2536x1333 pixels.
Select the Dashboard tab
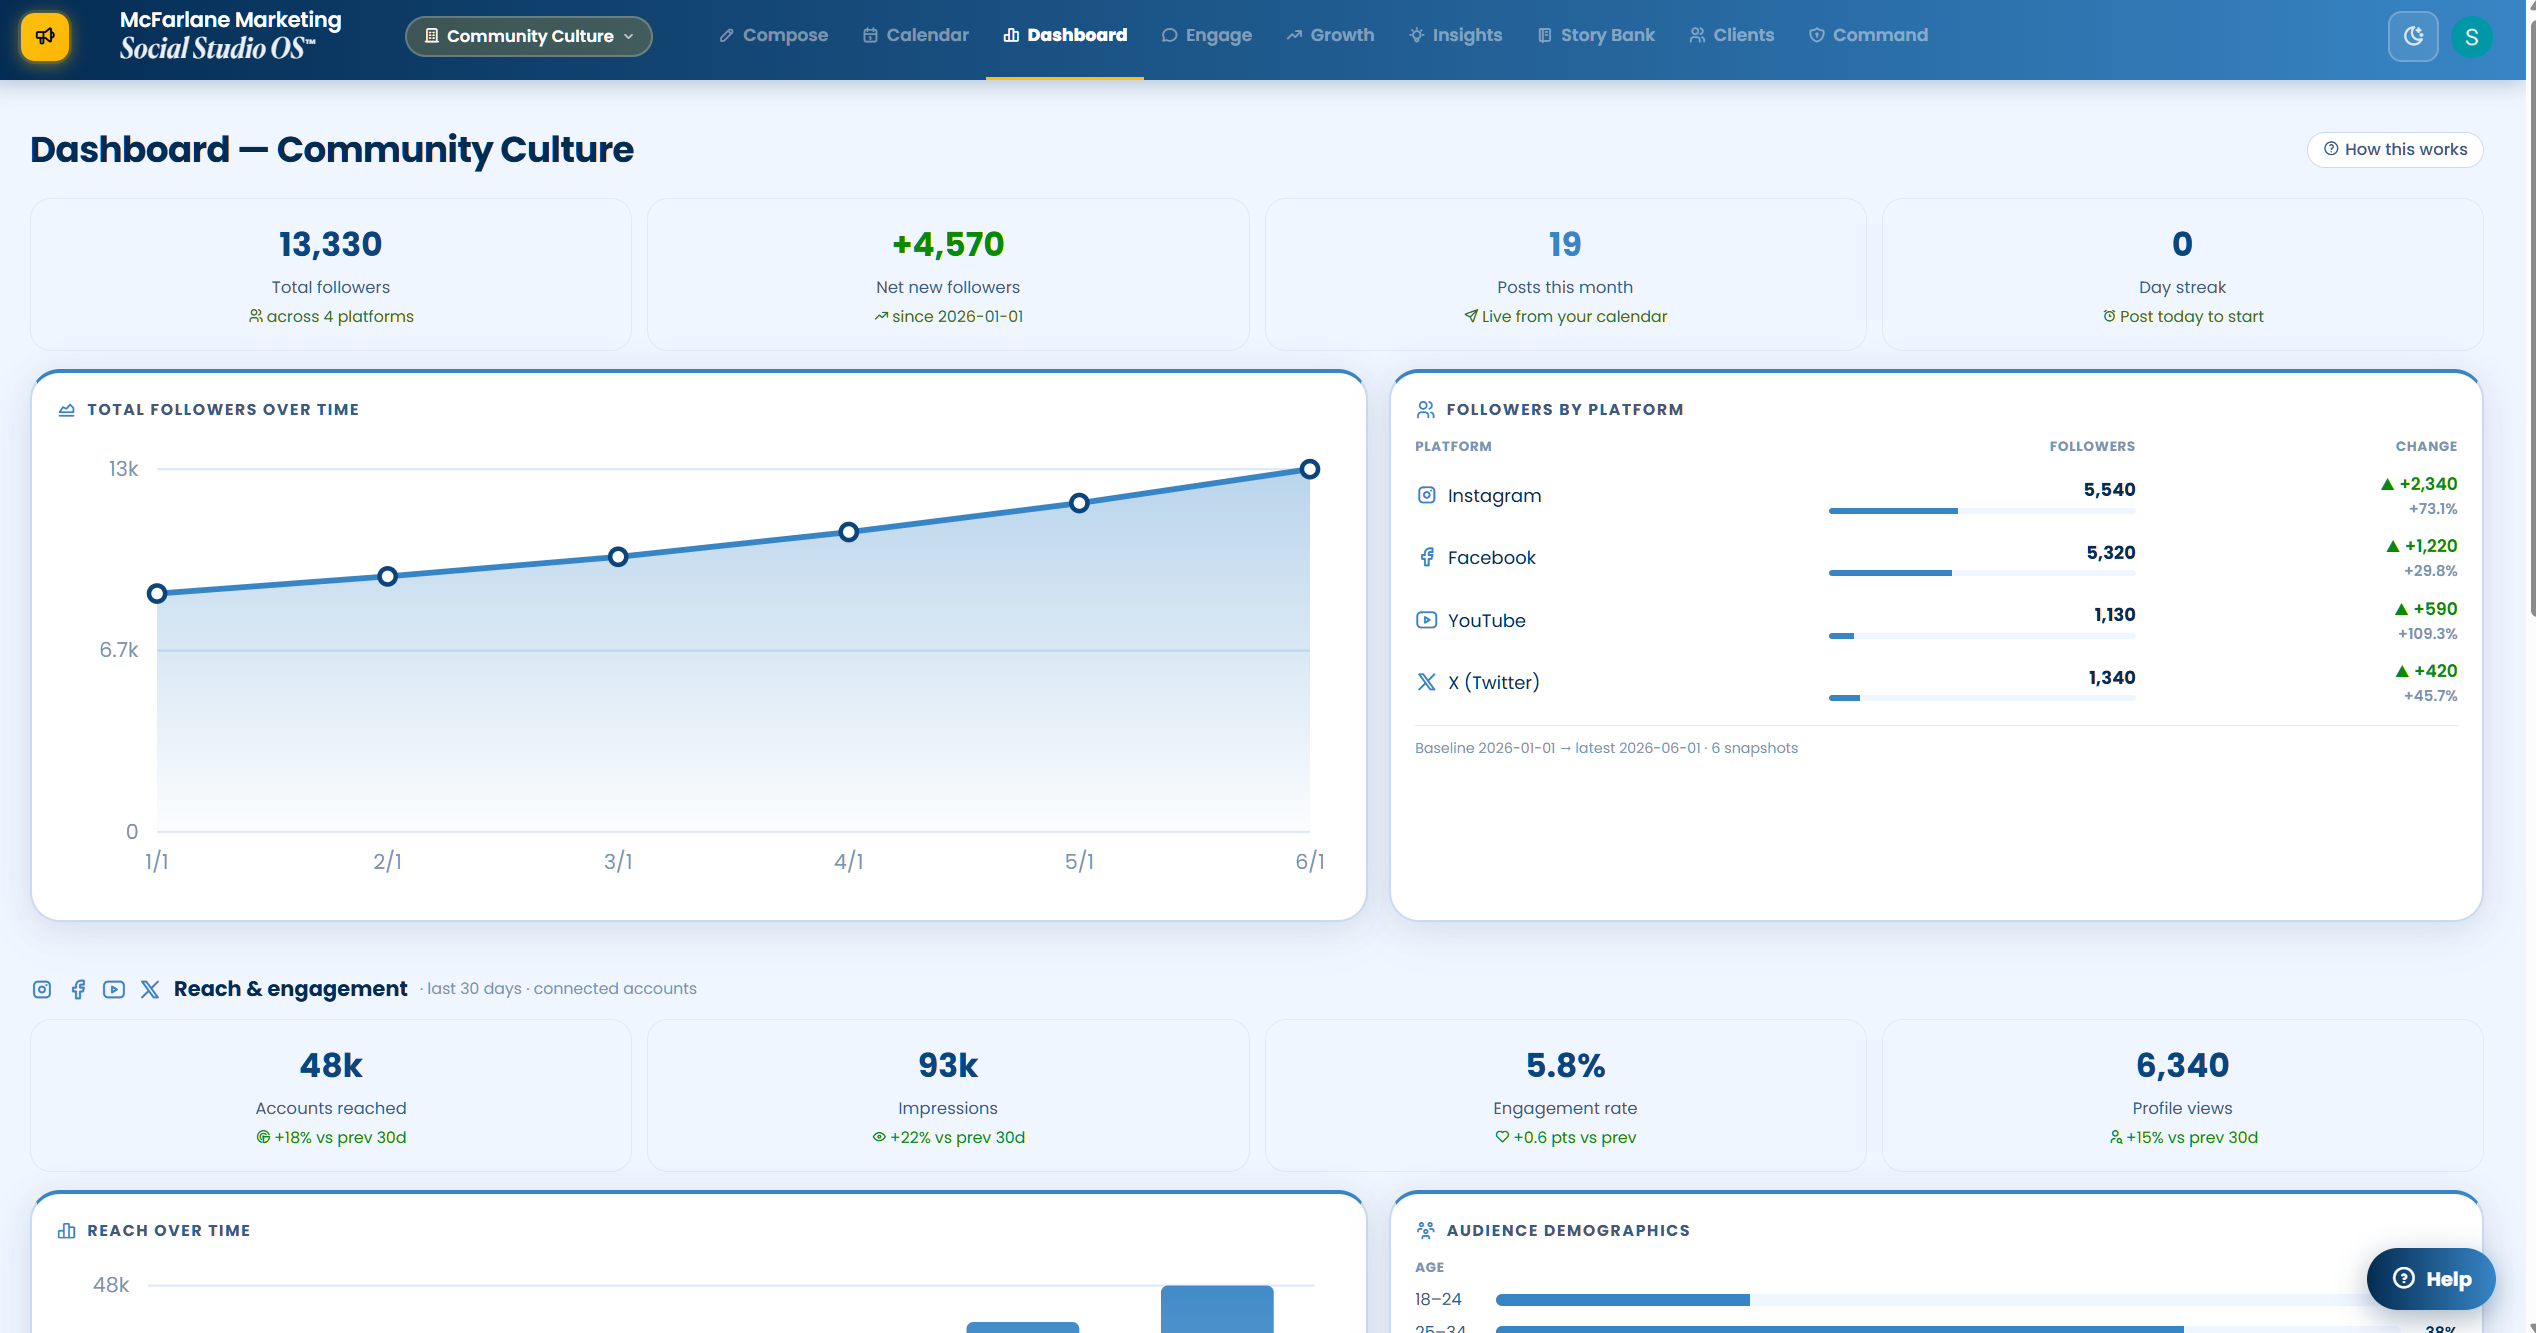point(1065,35)
